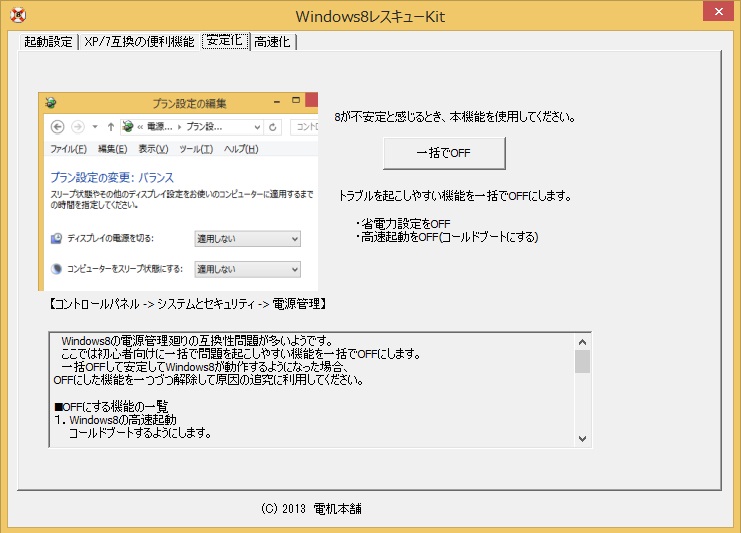The height and width of the screenshot is (533, 741).
Task: Click the refresh icon next to the address bar
Action: pyautogui.click(x=271, y=127)
